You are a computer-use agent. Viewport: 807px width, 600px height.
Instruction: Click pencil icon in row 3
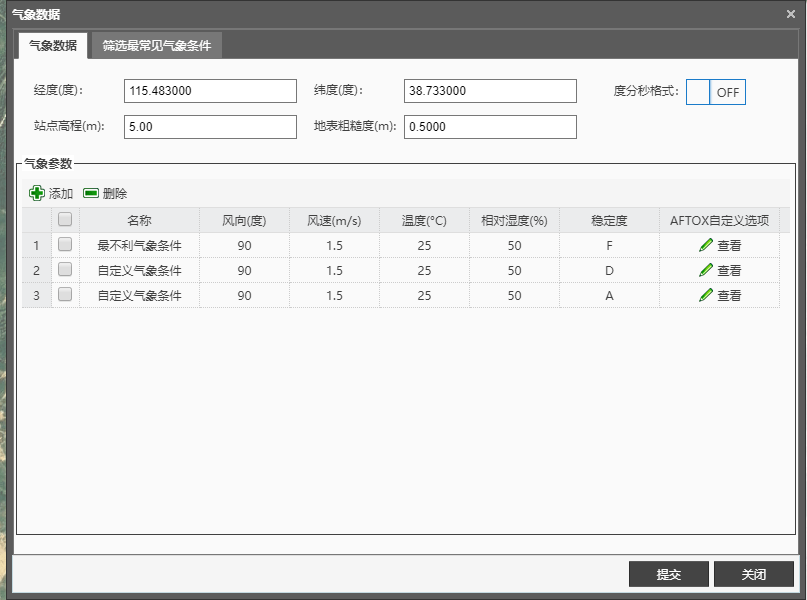pos(706,295)
